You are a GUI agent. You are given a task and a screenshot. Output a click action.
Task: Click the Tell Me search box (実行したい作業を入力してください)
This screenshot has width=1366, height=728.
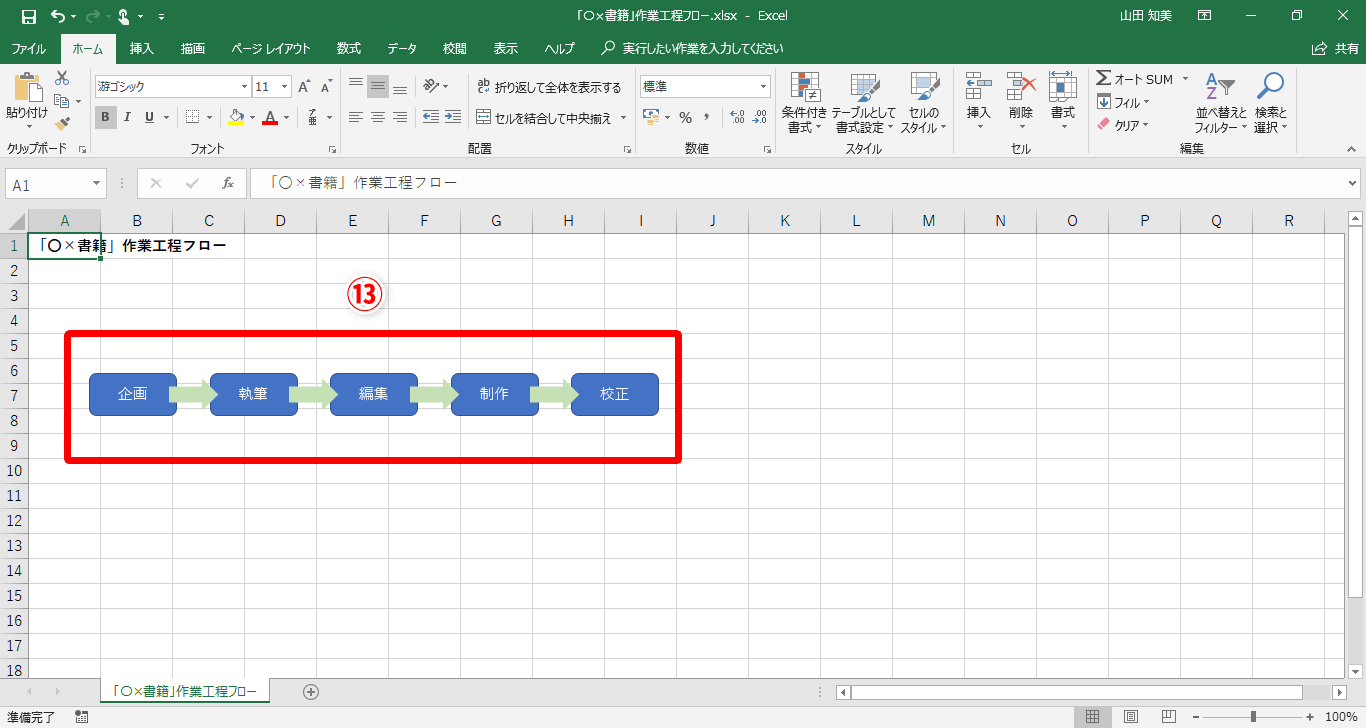[693, 48]
